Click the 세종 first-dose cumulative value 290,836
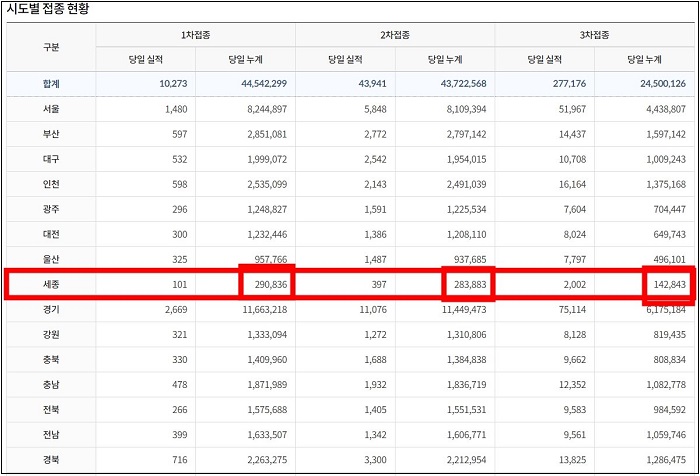This screenshot has height=476, width=700. [271, 284]
